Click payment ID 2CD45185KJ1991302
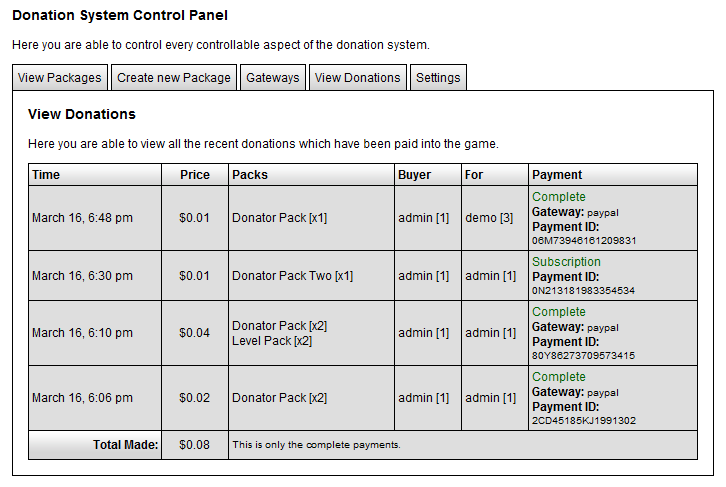 point(584,421)
